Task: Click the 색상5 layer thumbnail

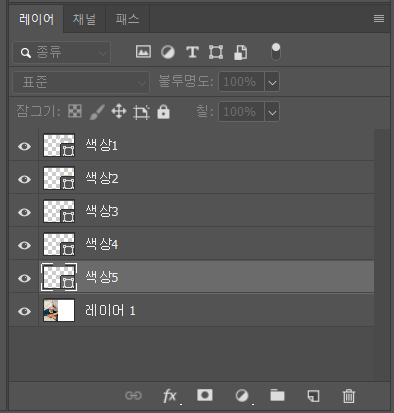Action: 59,277
